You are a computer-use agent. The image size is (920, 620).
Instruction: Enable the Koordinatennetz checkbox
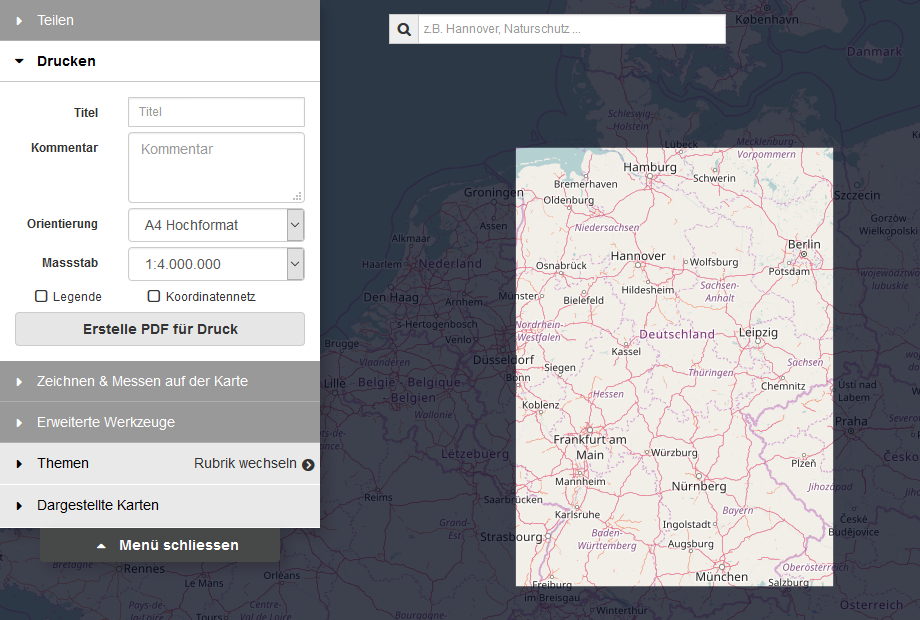[x=153, y=295]
